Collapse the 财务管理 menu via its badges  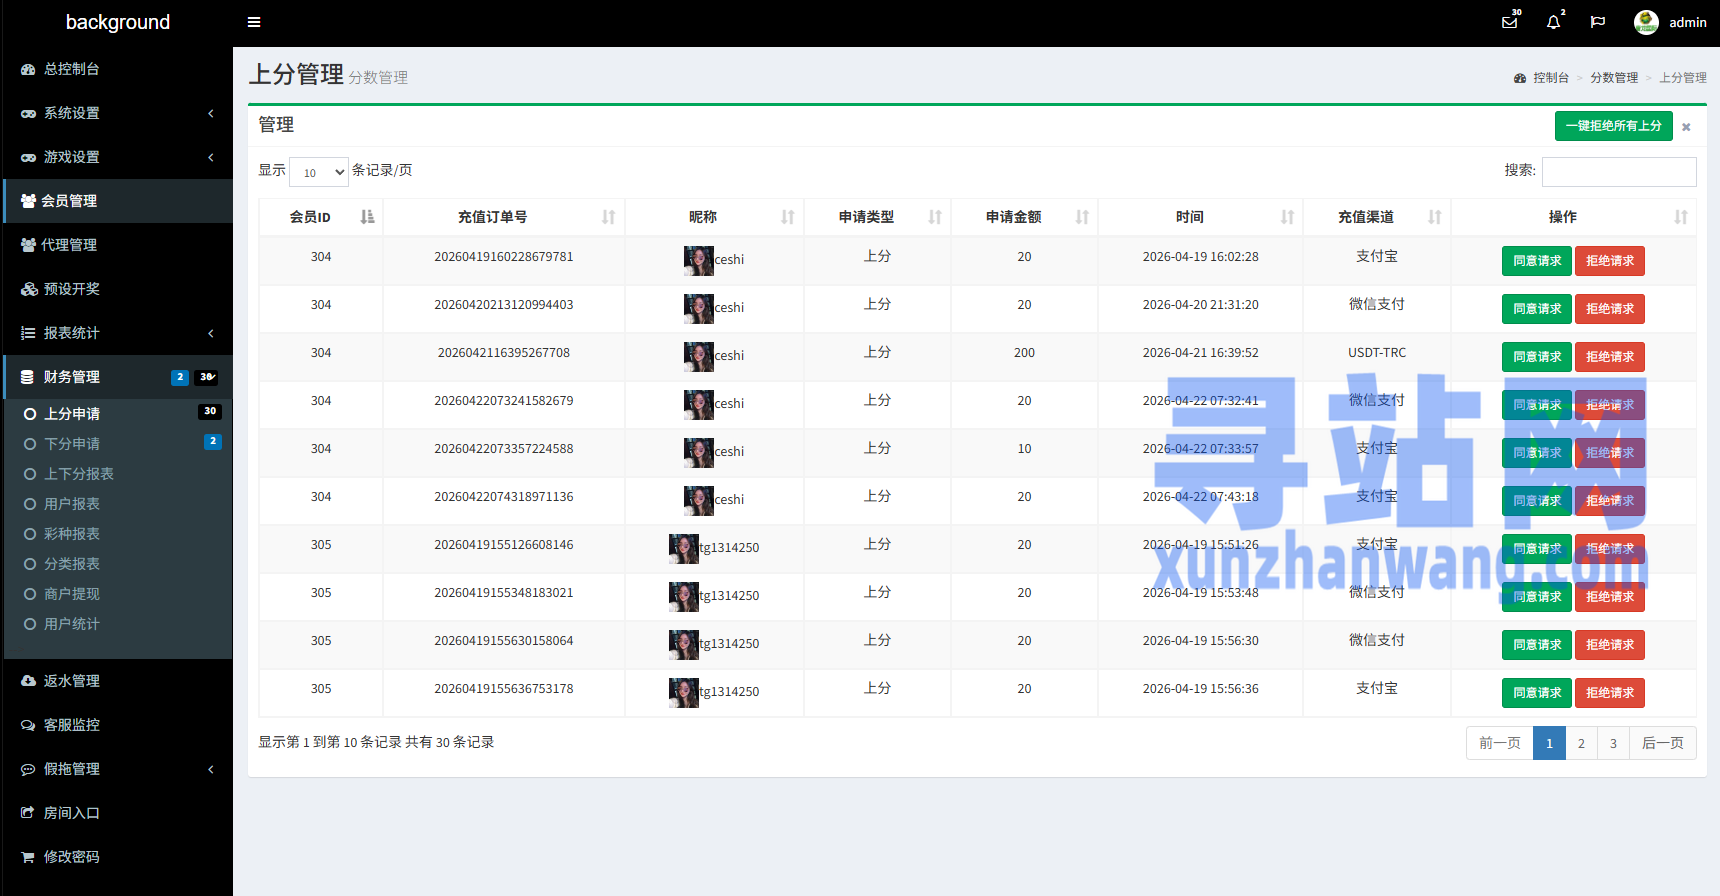point(195,377)
